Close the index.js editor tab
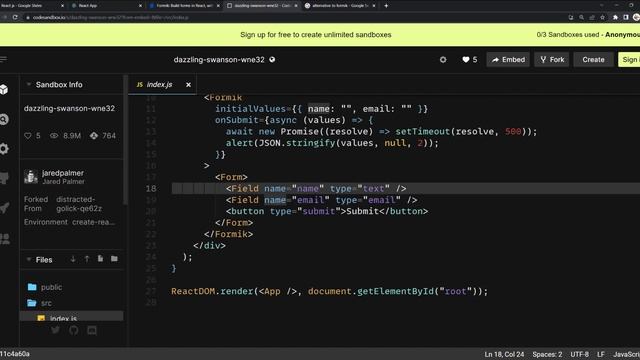The width and height of the screenshot is (640, 360). point(188,84)
